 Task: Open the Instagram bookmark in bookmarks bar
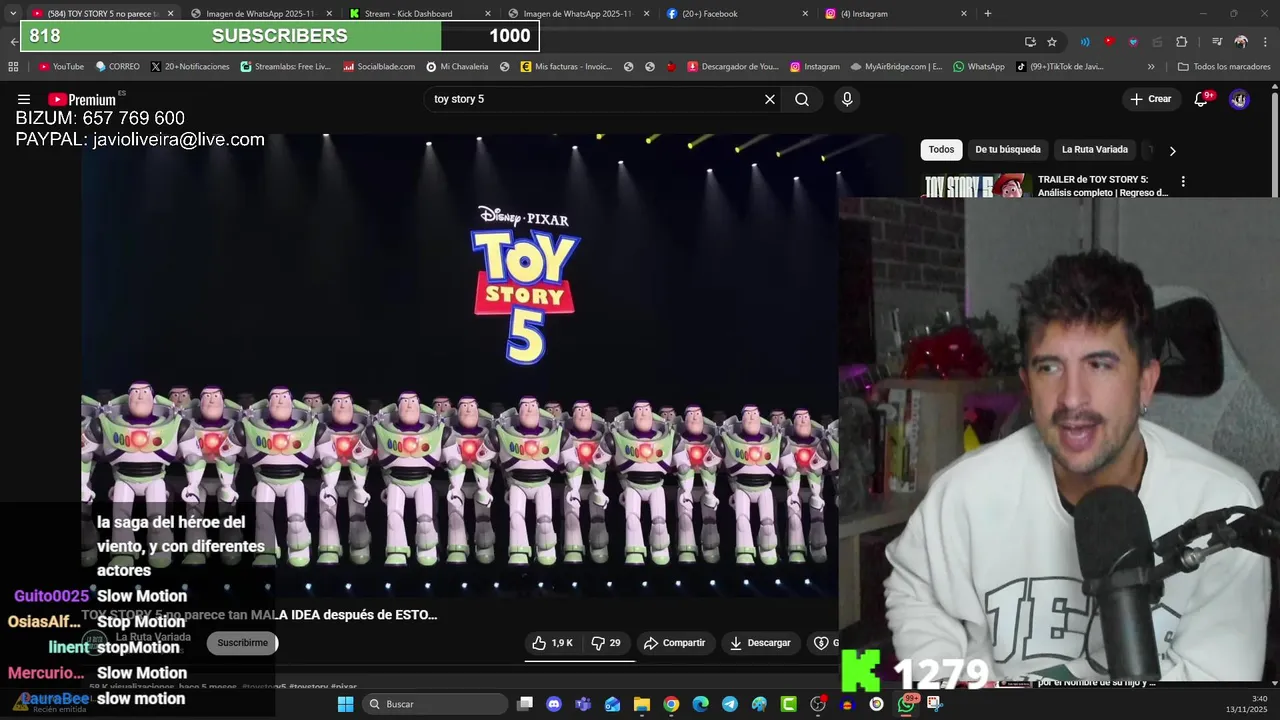pyautogui.click(x=815, y=67)
